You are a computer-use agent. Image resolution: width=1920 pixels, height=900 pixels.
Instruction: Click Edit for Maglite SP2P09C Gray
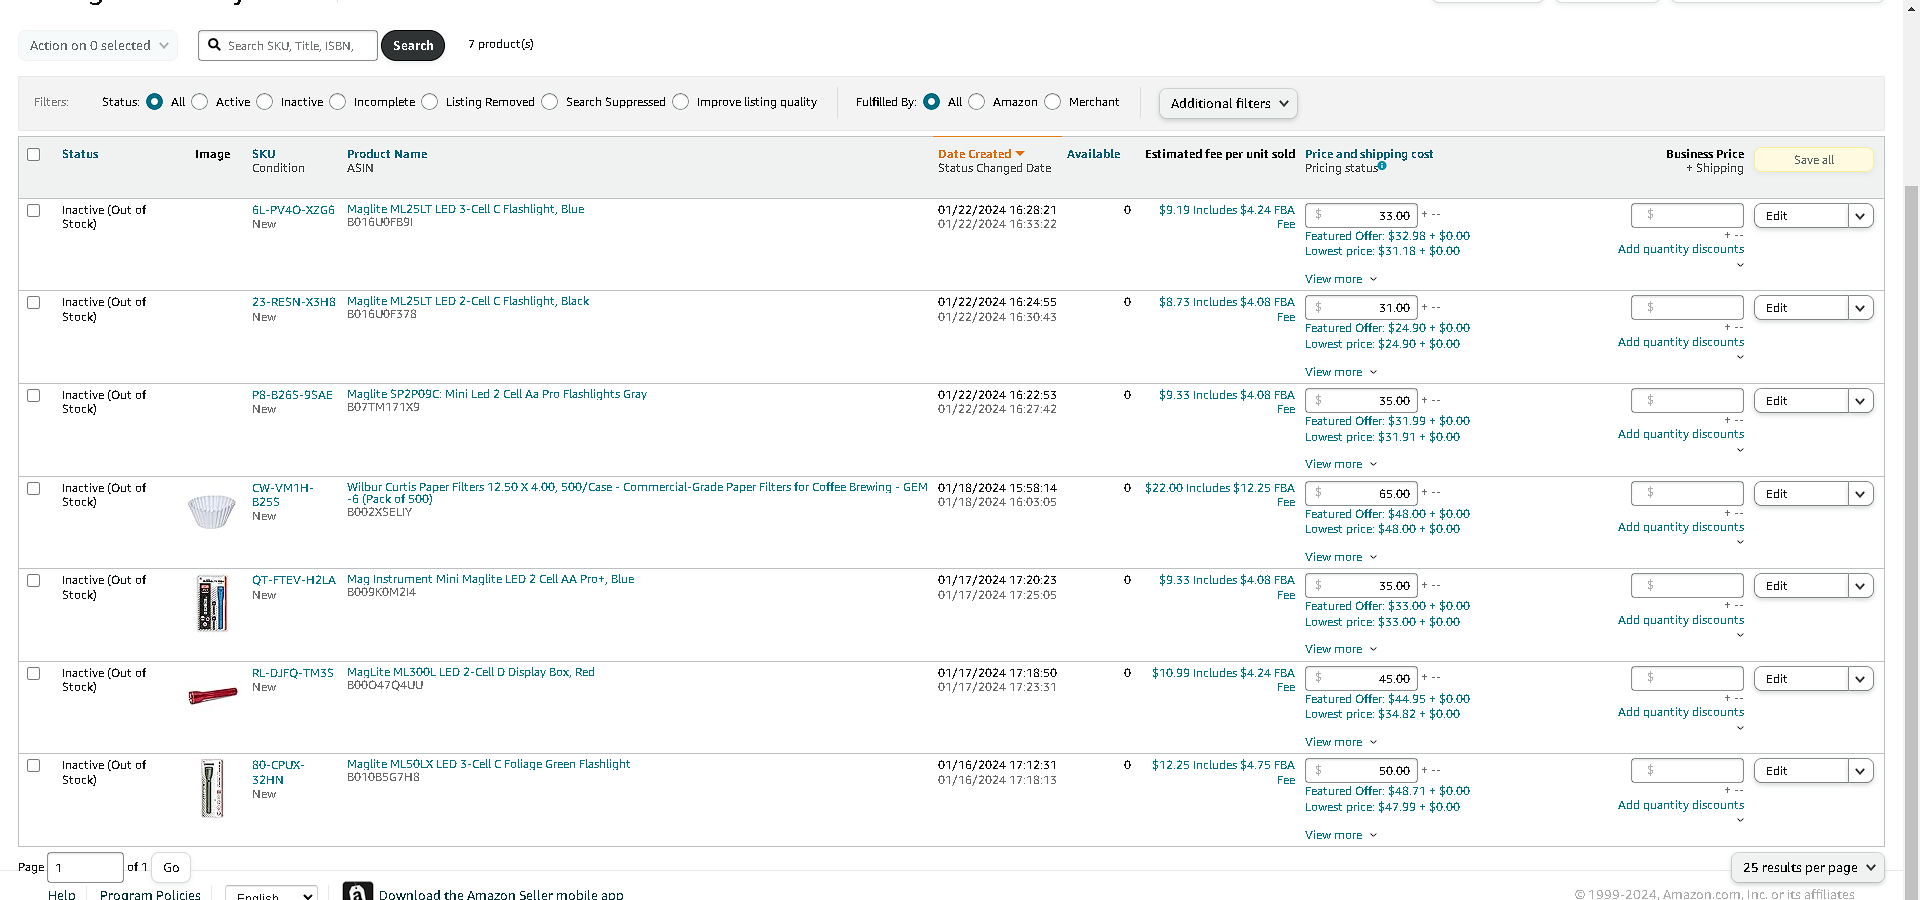tap(1801, 401)
